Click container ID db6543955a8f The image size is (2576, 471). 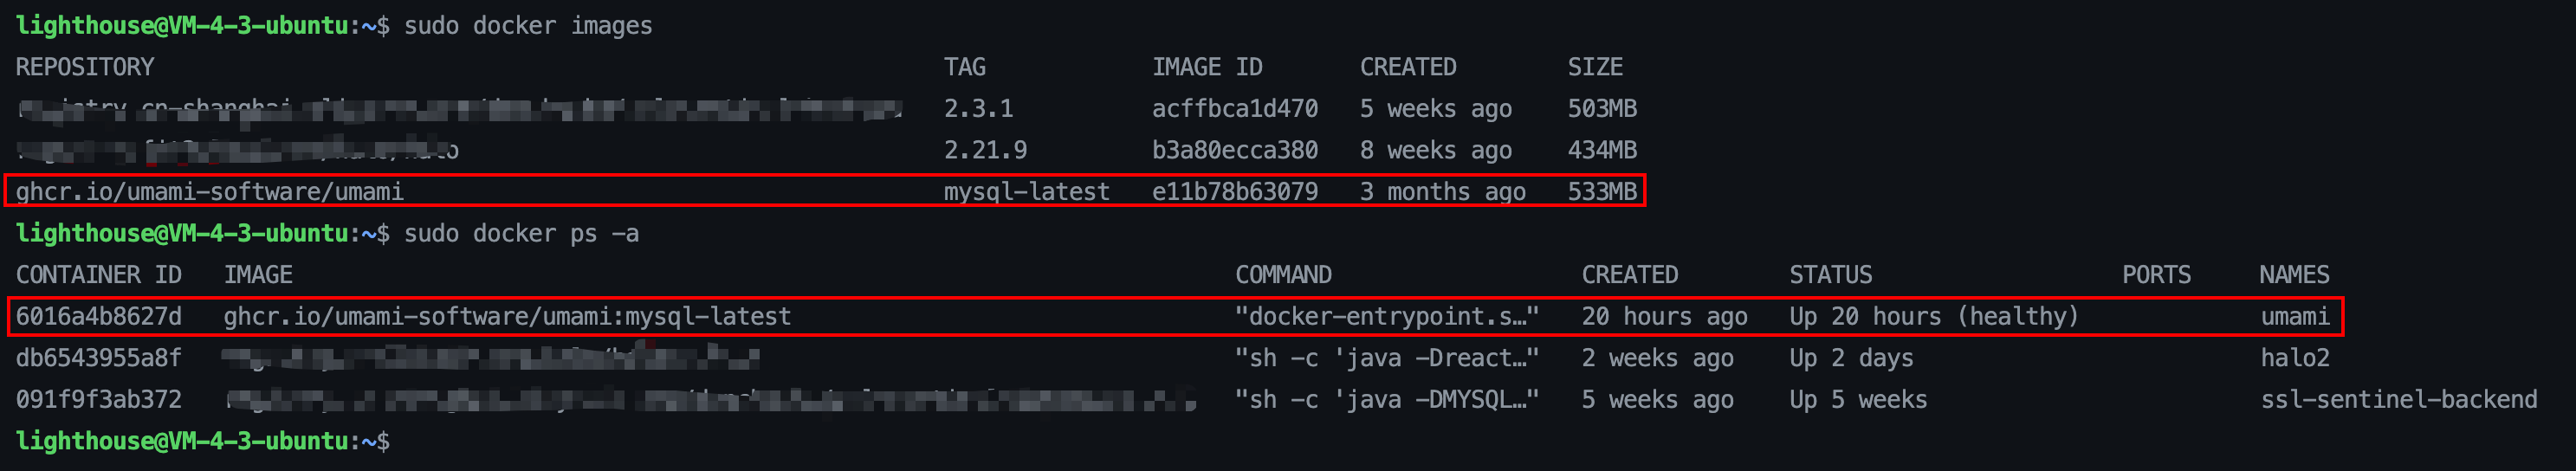pos(98,358)
